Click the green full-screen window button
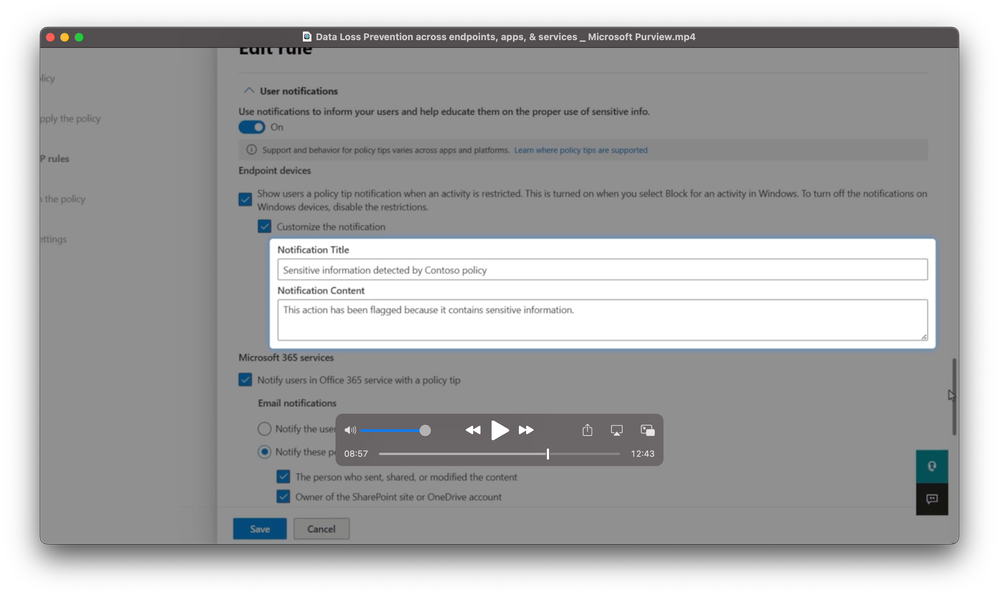Screen dimensions: 999x597 tap(79, 37)
